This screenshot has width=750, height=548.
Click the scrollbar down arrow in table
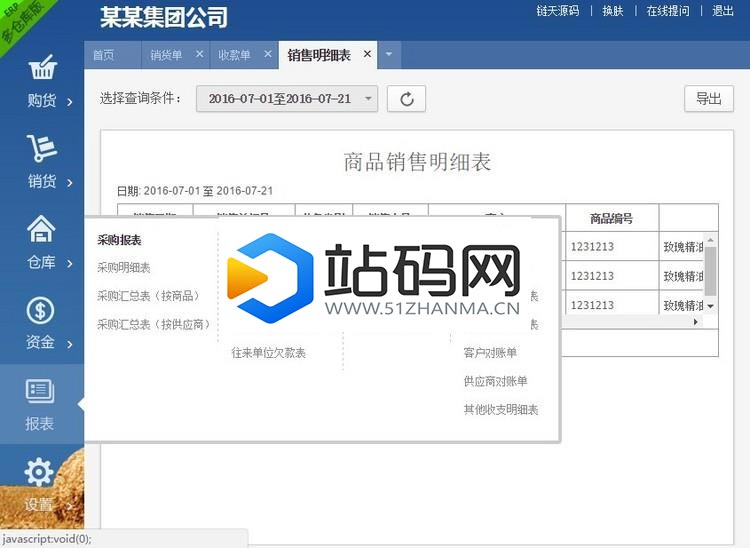710,306
